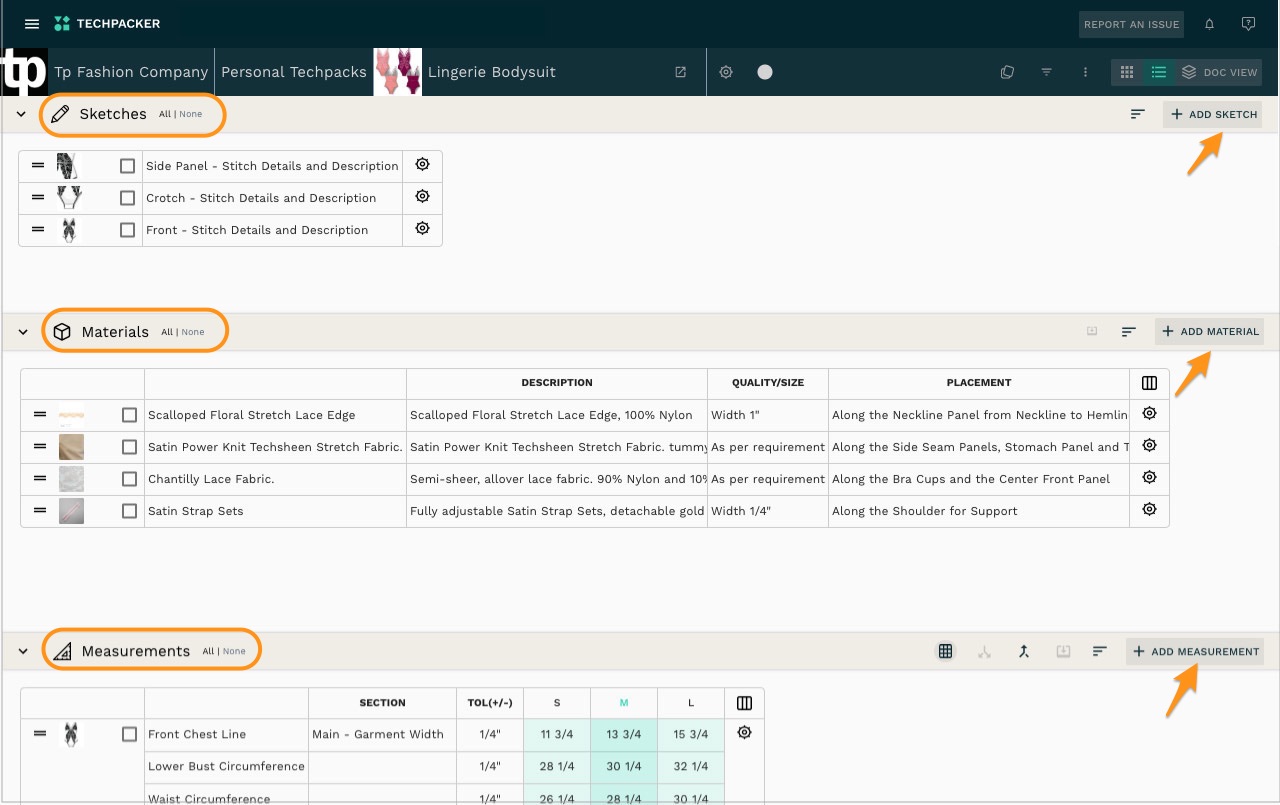Click Add Material button
1280x805 pixels.
pos(1209,331)
